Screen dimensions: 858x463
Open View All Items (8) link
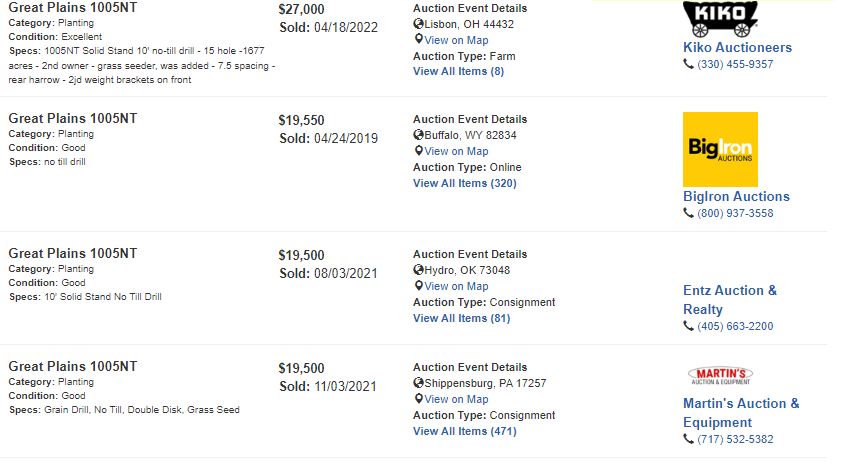[x=459, y=71]
